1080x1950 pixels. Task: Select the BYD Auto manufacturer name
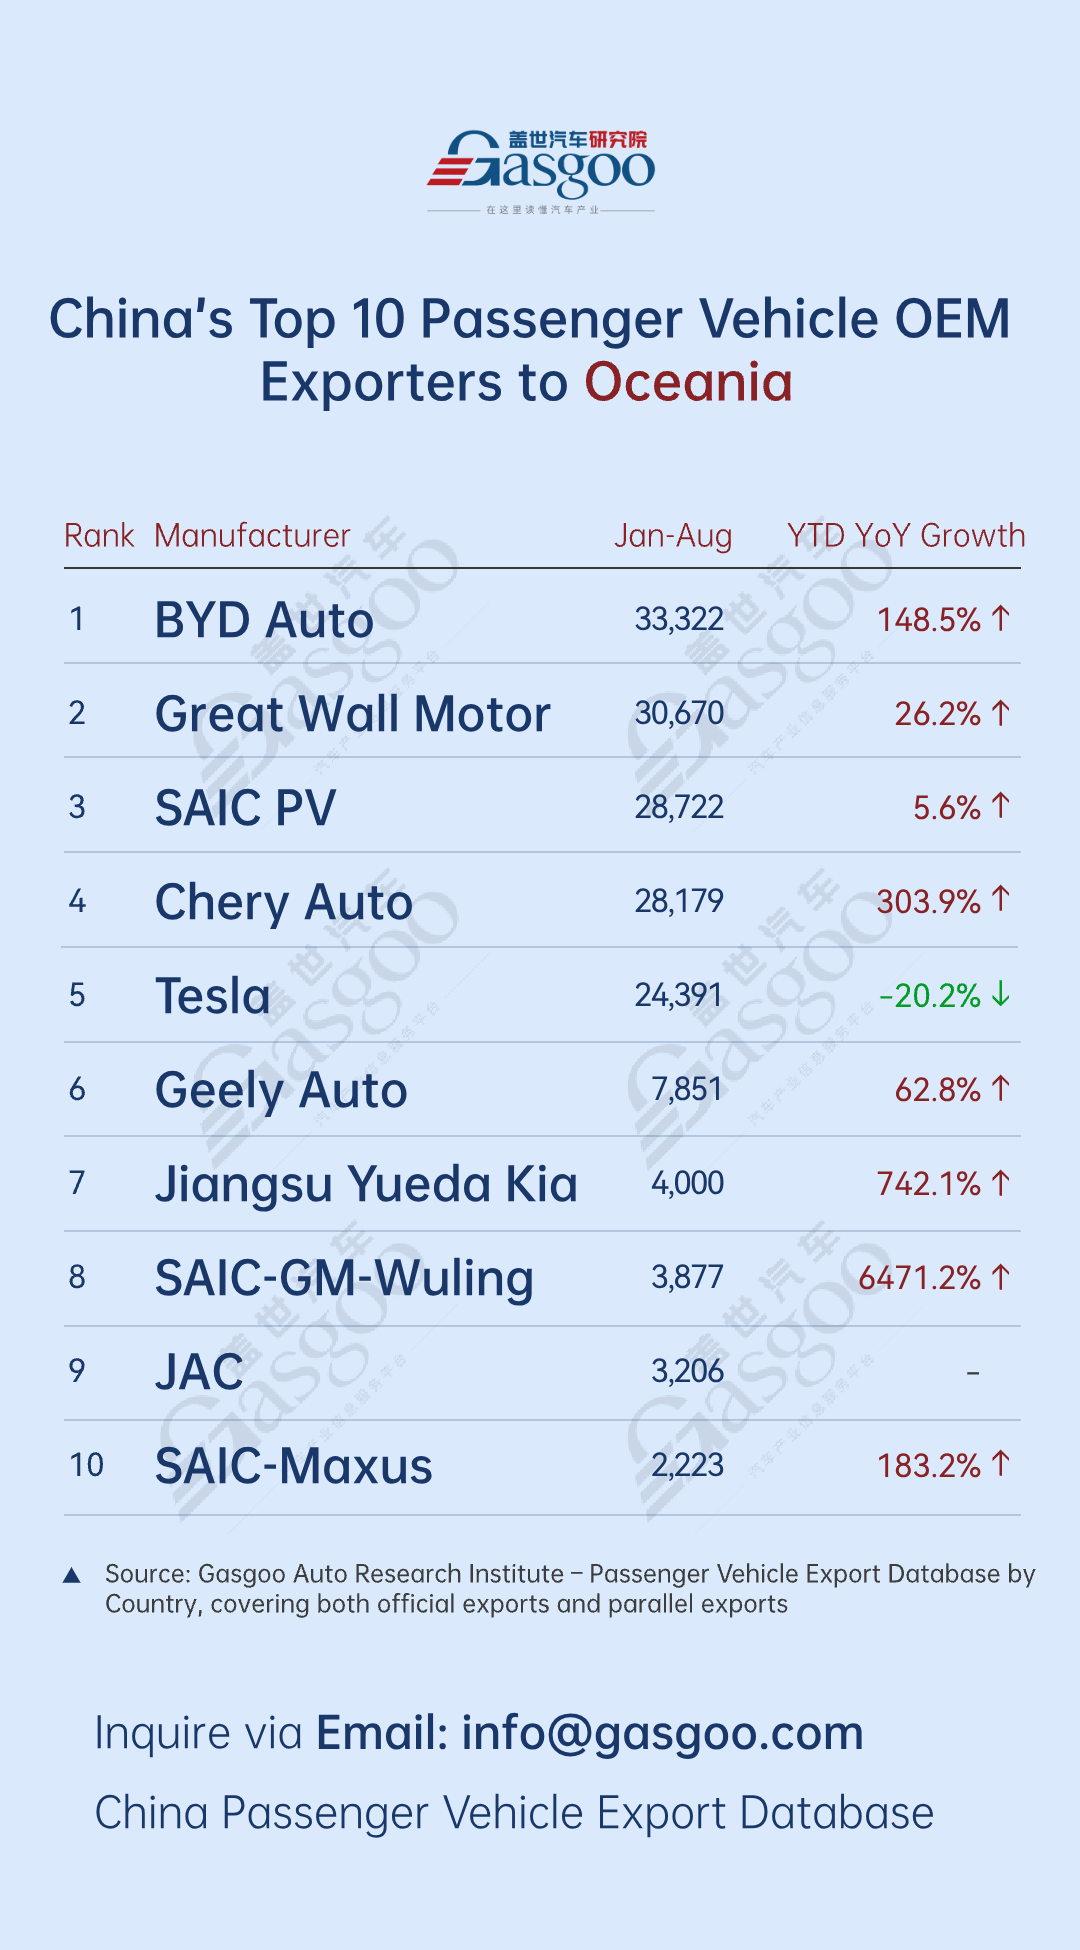pos(264,620)
